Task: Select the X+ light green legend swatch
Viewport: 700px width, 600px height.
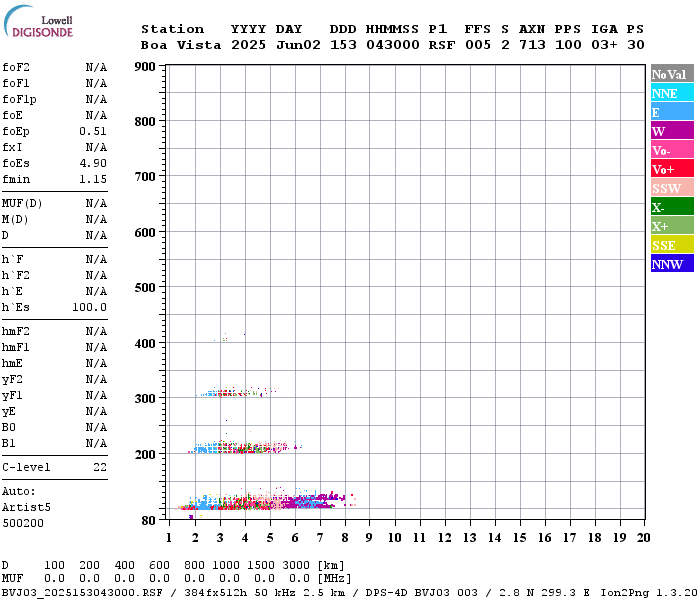Action: (672, 225)
